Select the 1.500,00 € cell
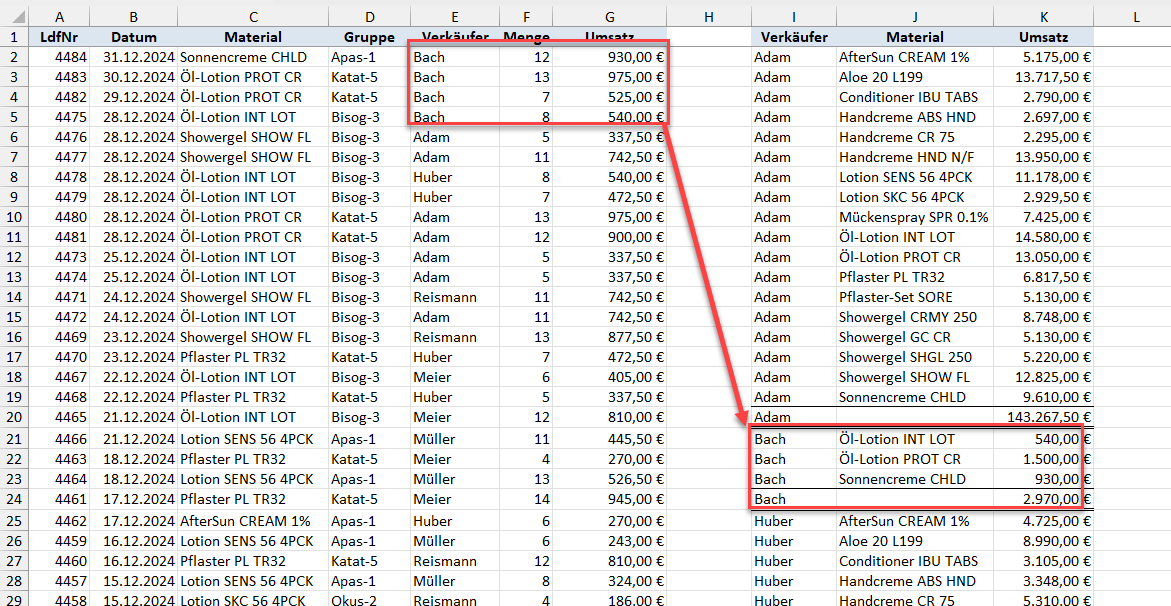This screenshot has height=606, width=1171. click(1043, 459)
